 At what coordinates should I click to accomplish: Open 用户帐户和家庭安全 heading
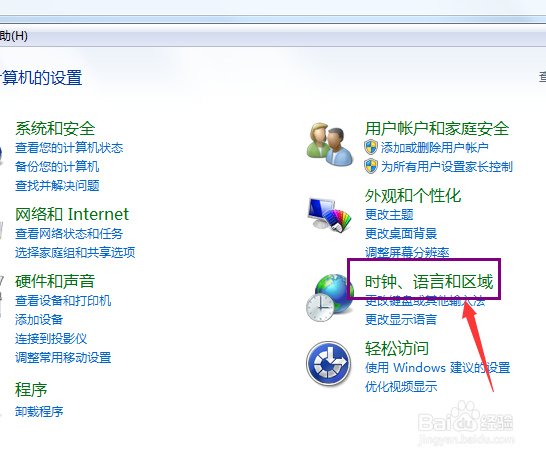(437, 129)
